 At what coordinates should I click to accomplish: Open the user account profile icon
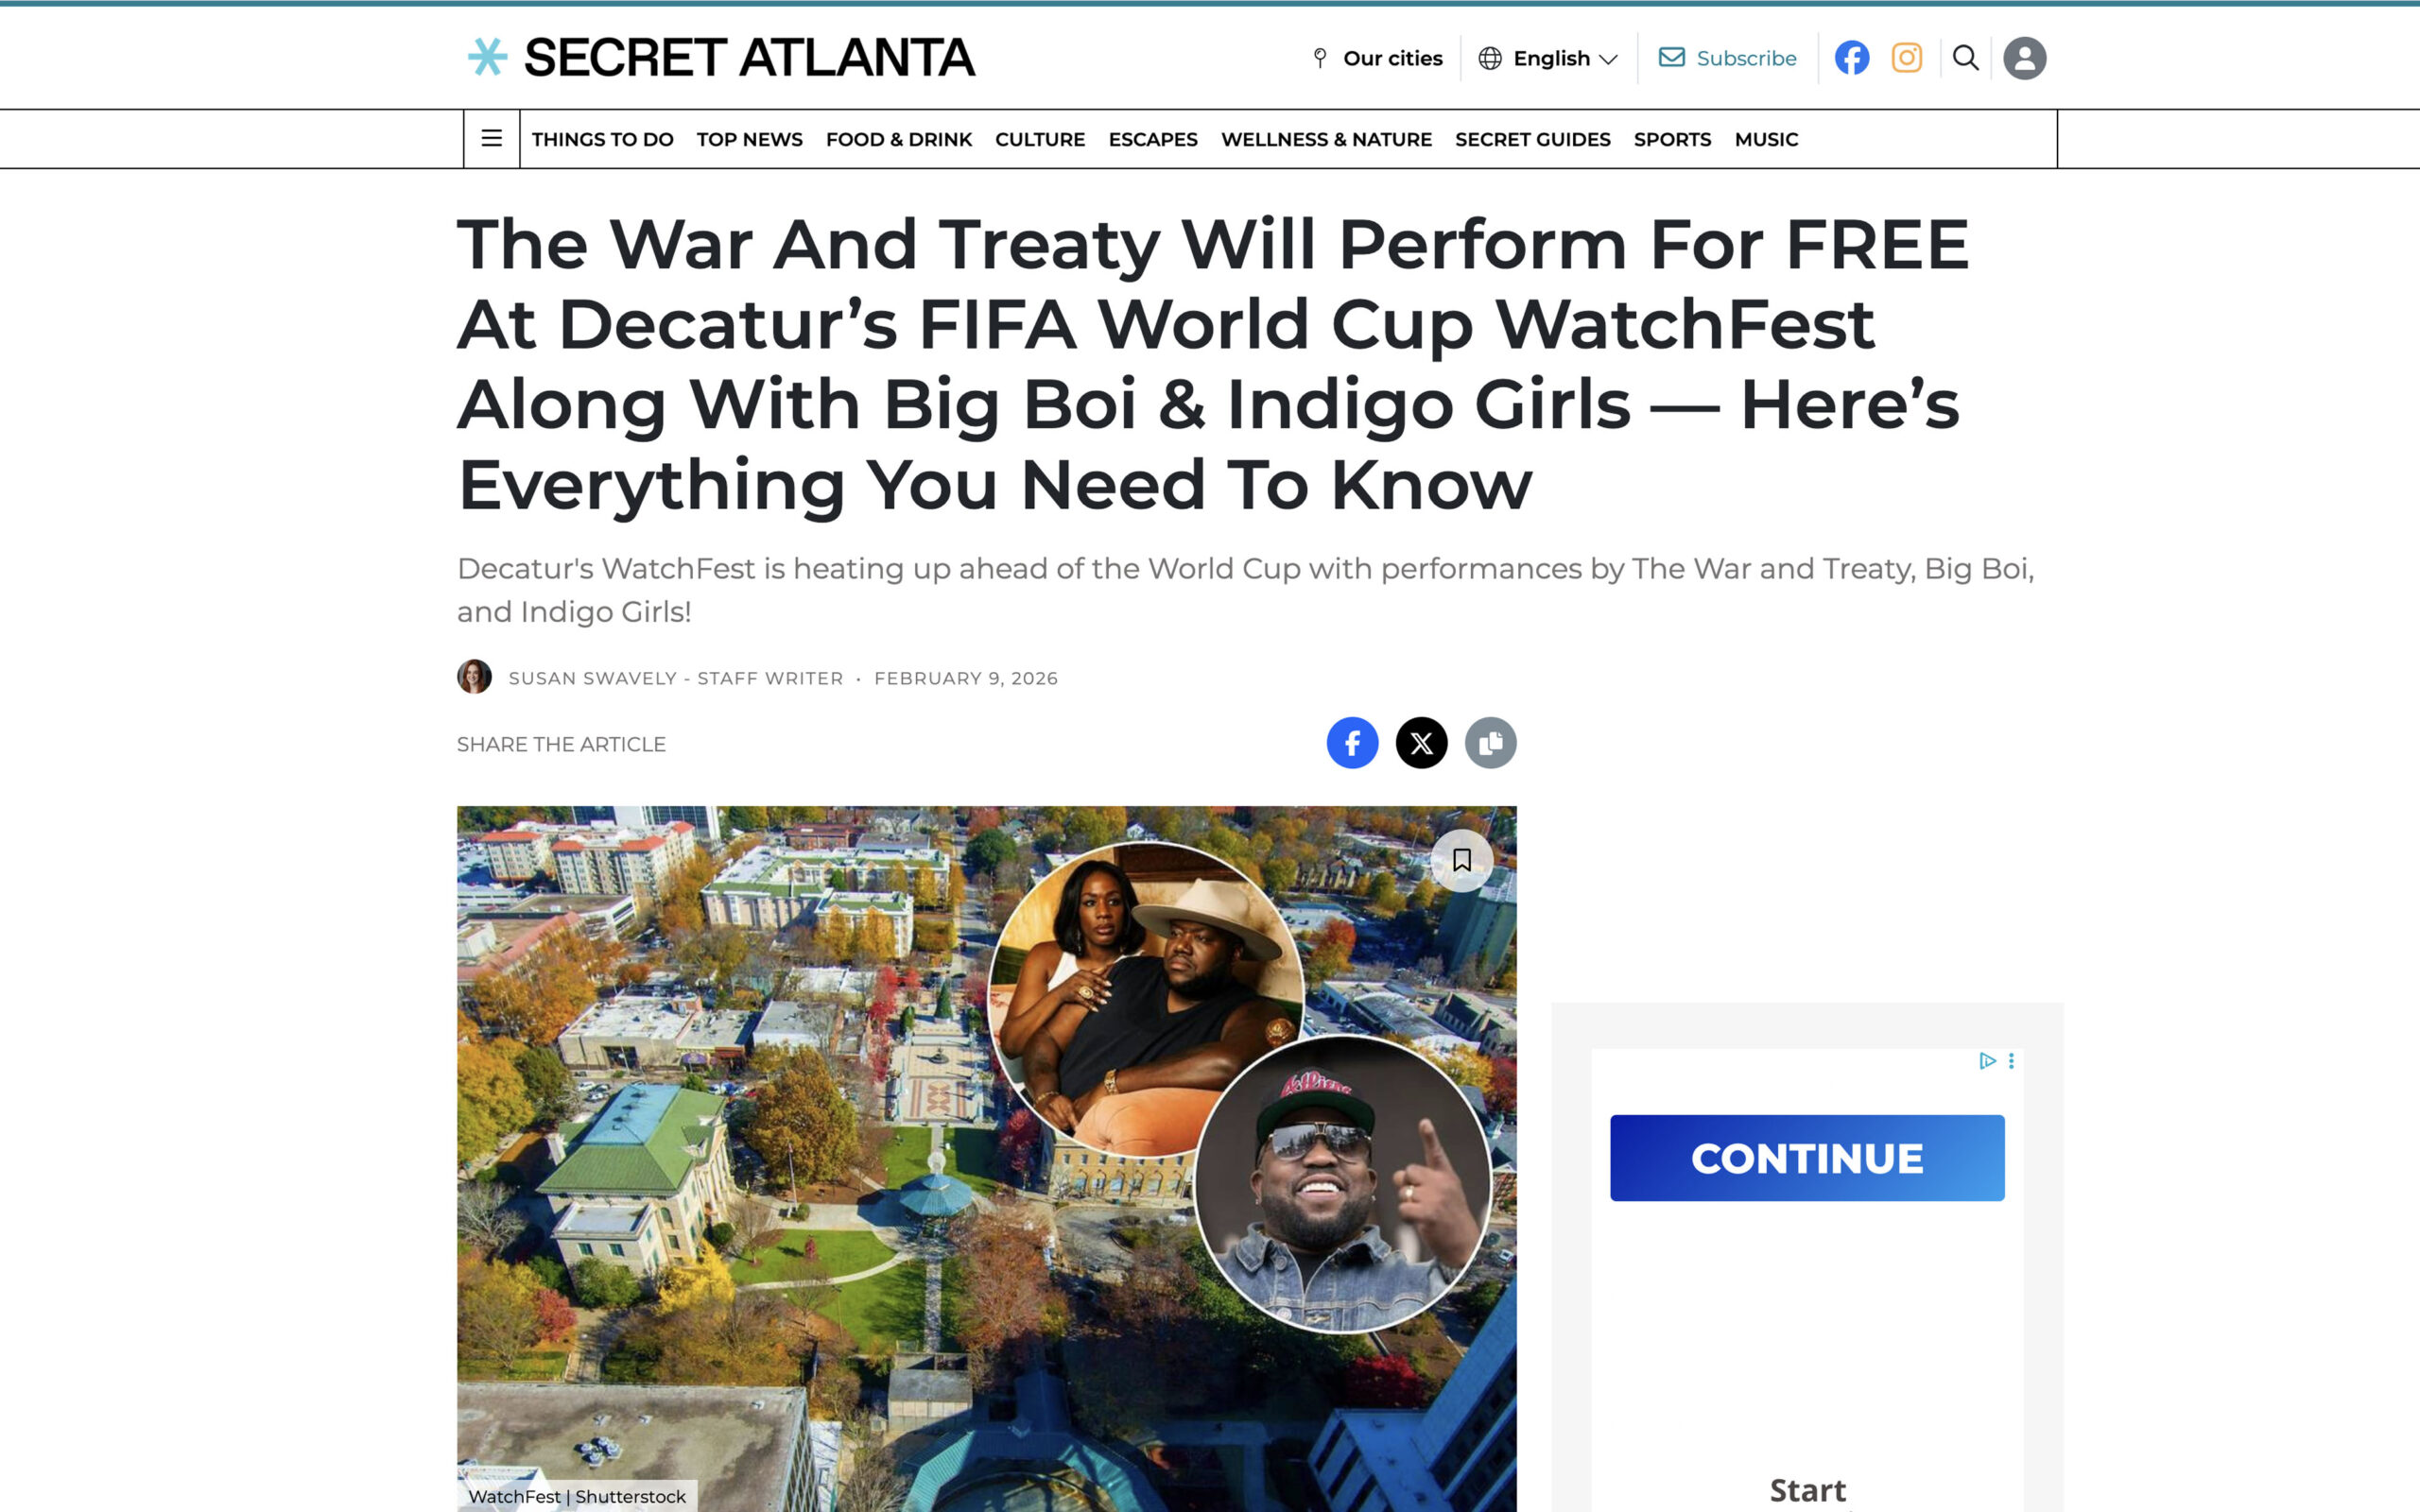[x=2024, y=58]
